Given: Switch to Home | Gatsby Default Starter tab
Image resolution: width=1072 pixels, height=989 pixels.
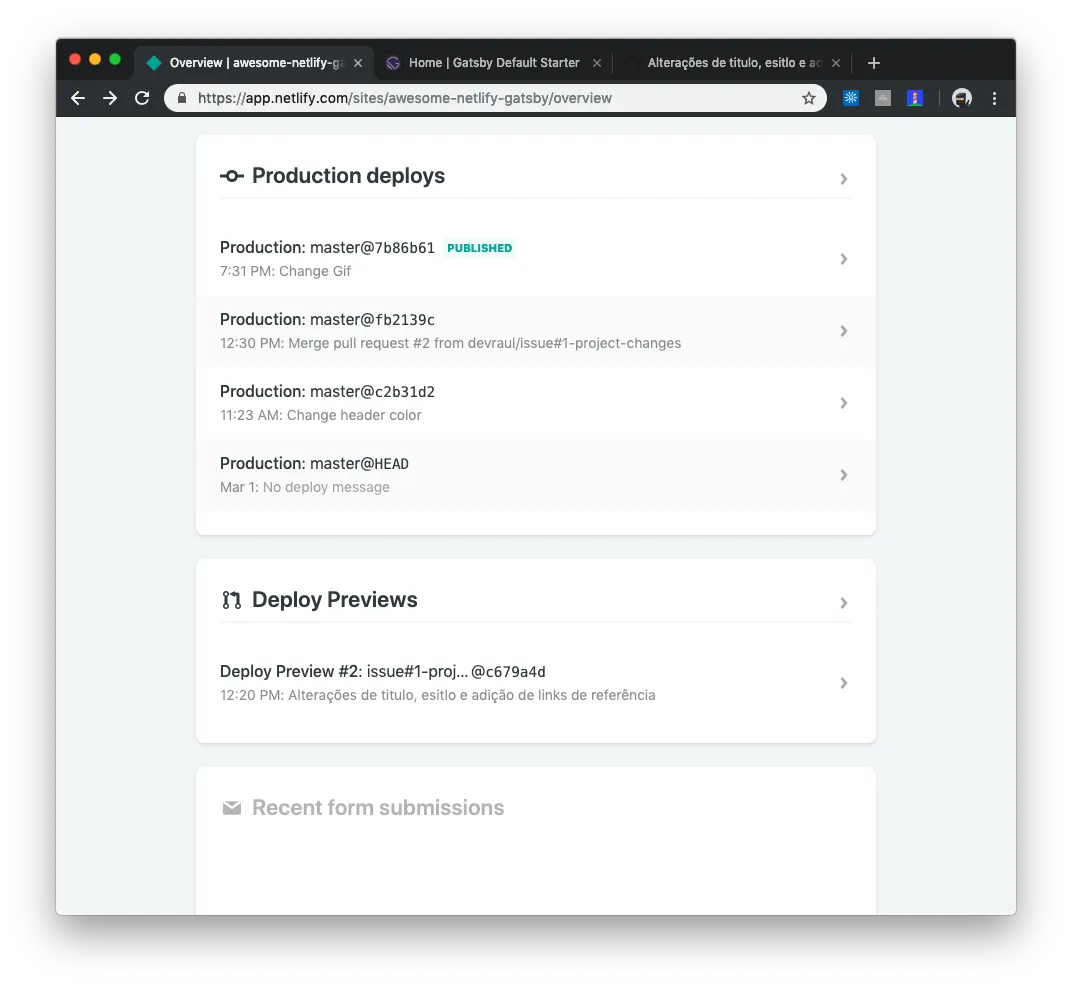Looking at the screenshot, I should coord(494,63).
